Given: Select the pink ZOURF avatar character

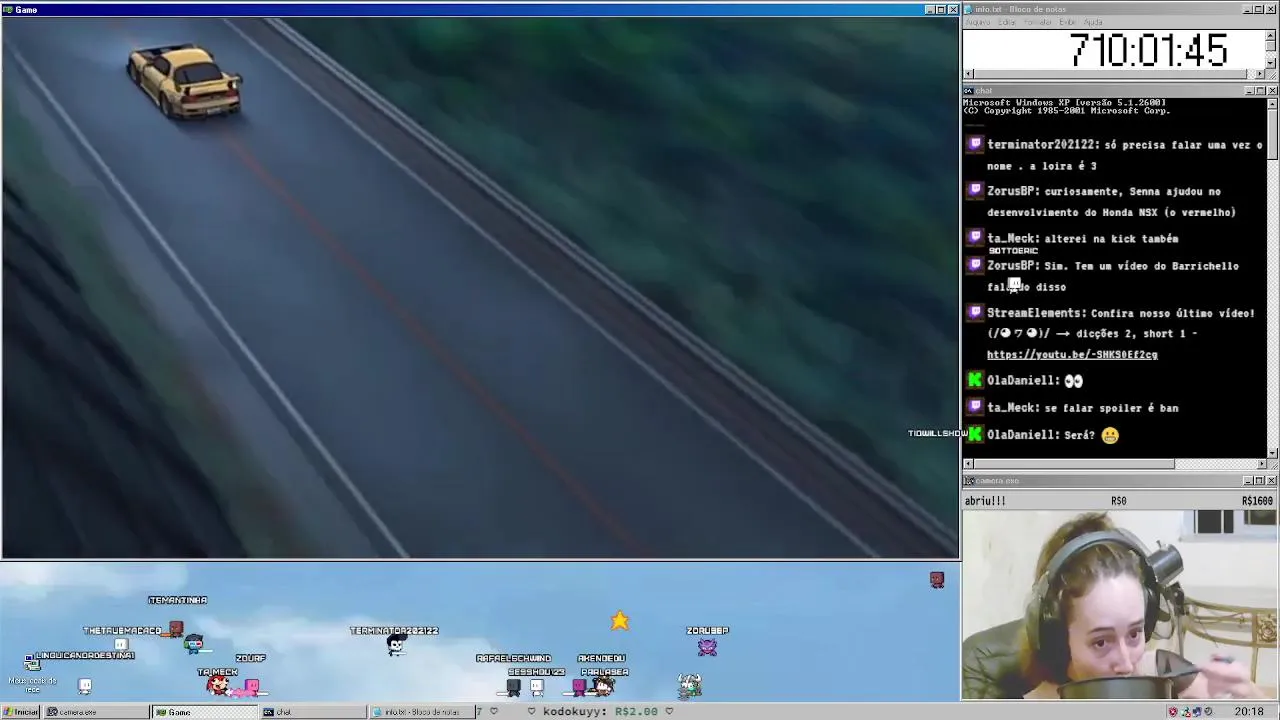Looking at the screenshot, I should [x=250, y=686].
